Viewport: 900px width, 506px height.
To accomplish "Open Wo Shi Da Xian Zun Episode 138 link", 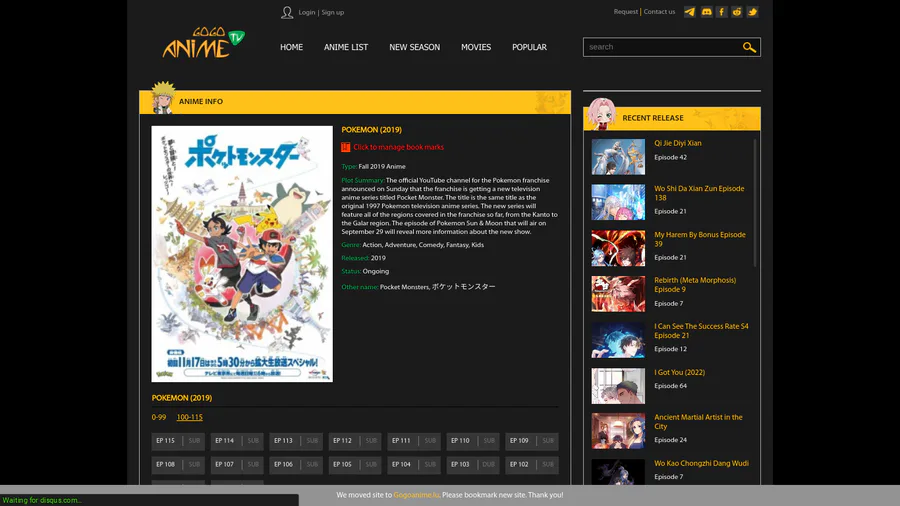I will pos(699,193).
